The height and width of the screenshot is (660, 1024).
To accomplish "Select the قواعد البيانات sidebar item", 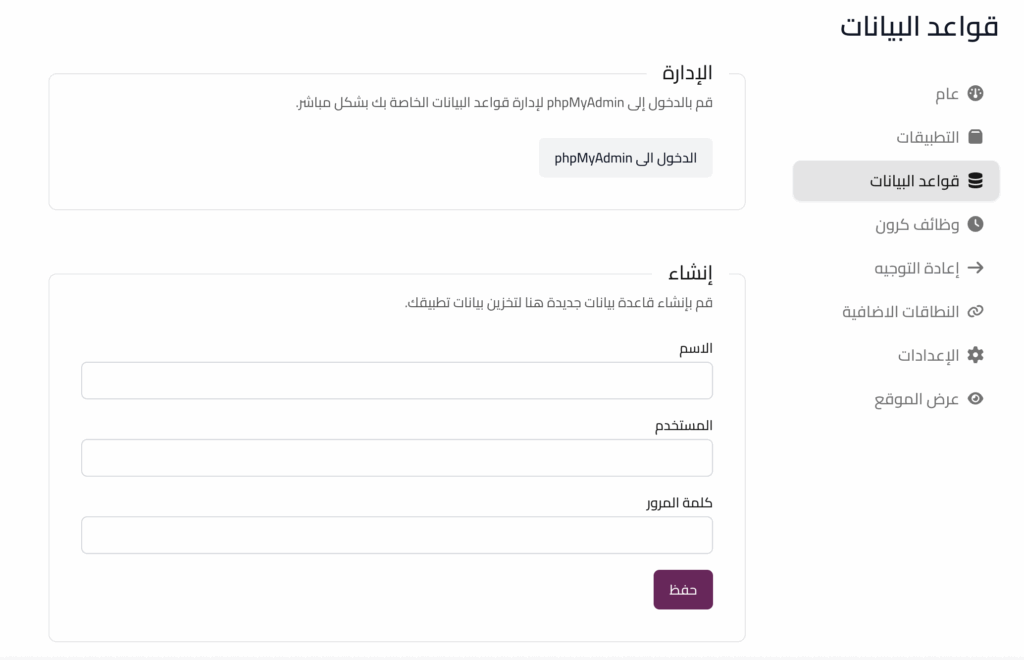I will click(x=914, y=181).
